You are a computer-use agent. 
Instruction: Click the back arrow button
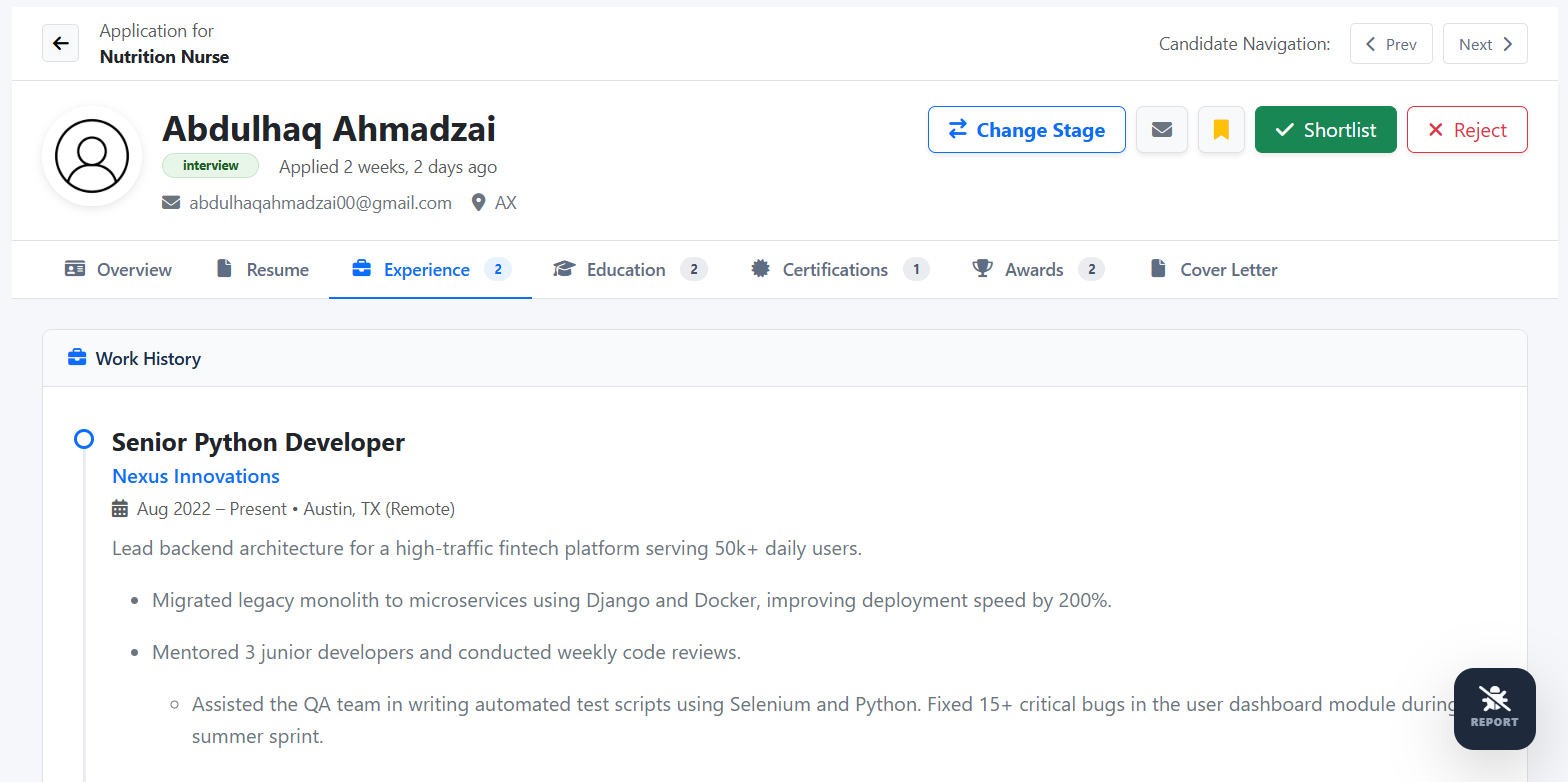tap(60, 43)
